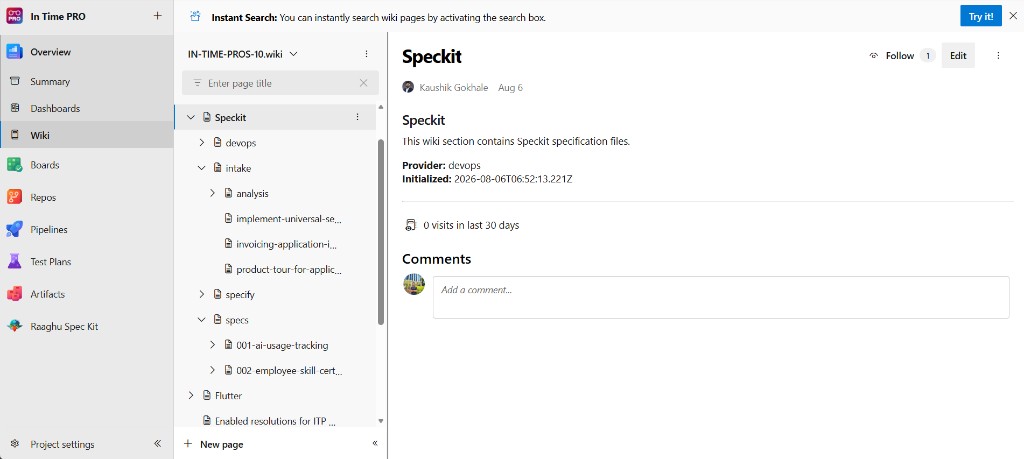Click the Kaushik Gokhale author name
Viewport: 1024px width, 459px height.
coord(453,87)
